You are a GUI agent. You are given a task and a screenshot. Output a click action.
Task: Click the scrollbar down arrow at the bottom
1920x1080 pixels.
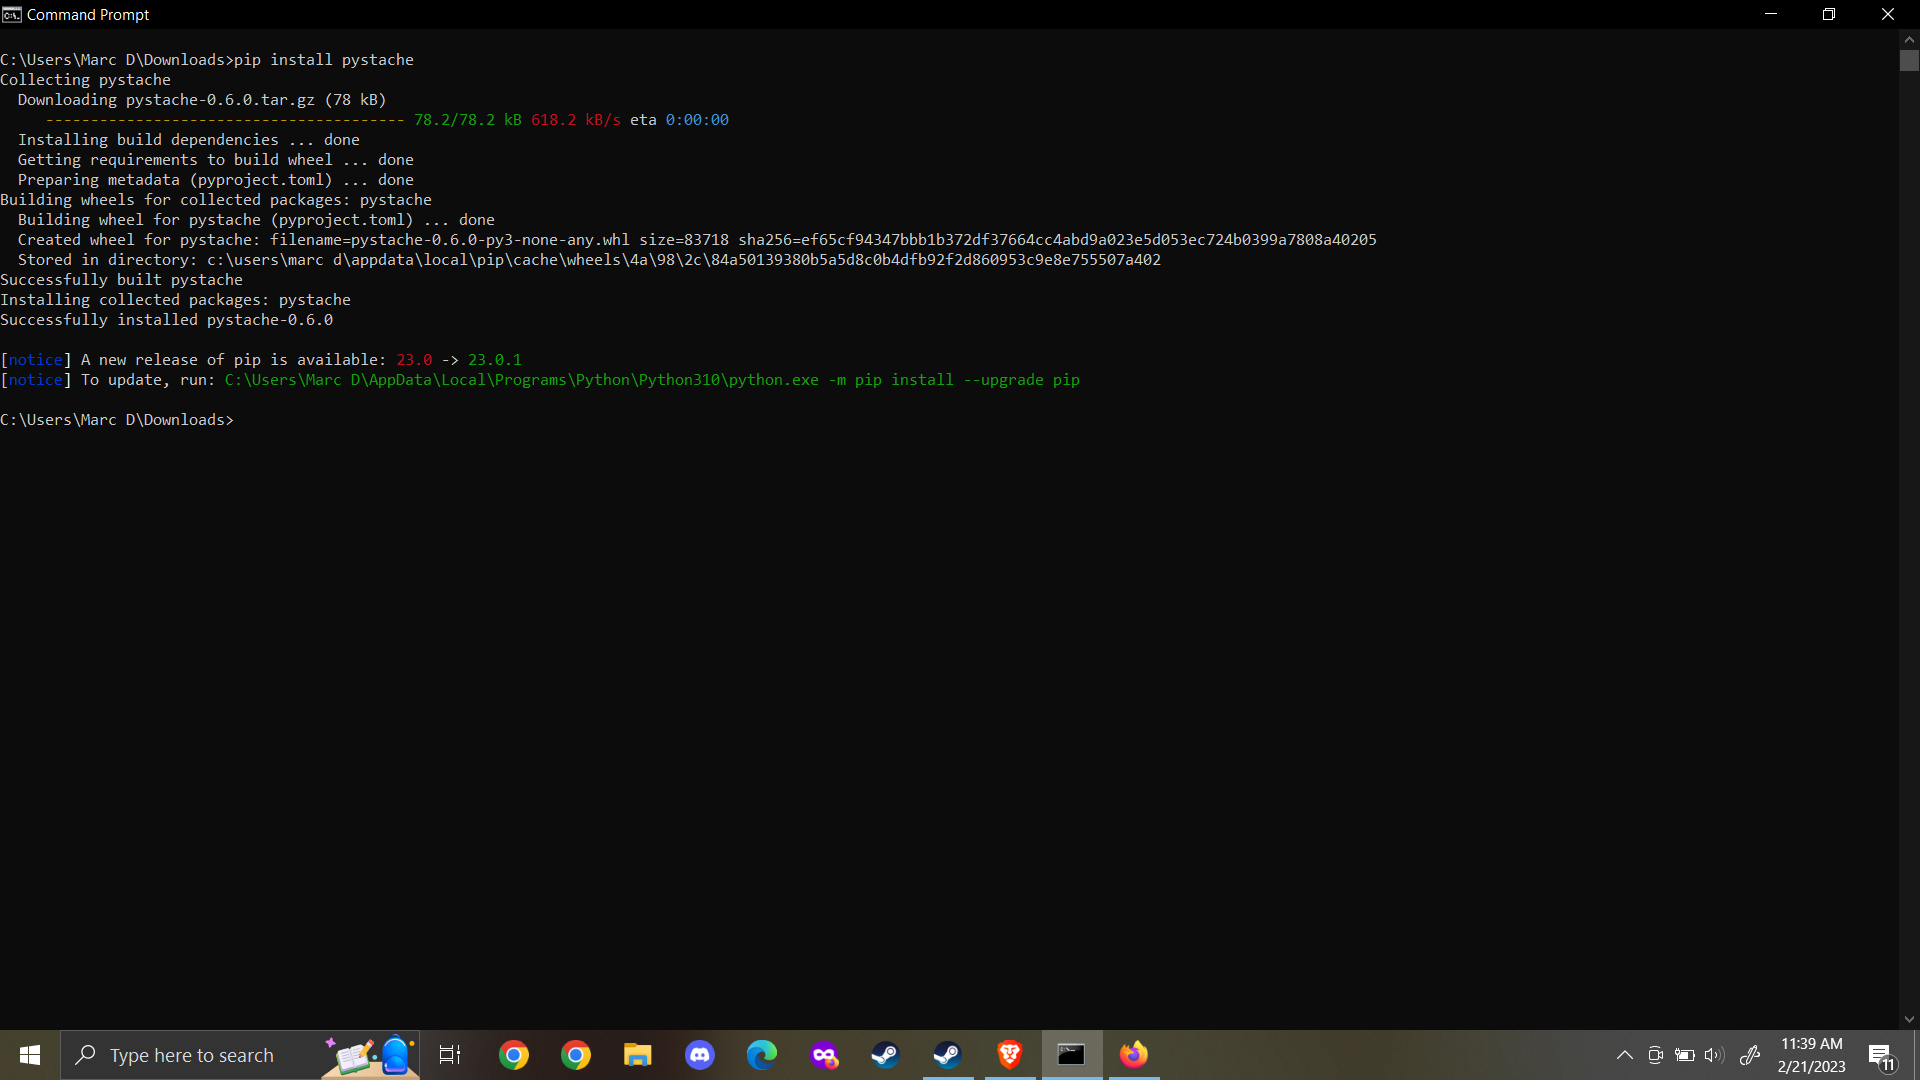pyautogui.click(x=1909, y=1019)
